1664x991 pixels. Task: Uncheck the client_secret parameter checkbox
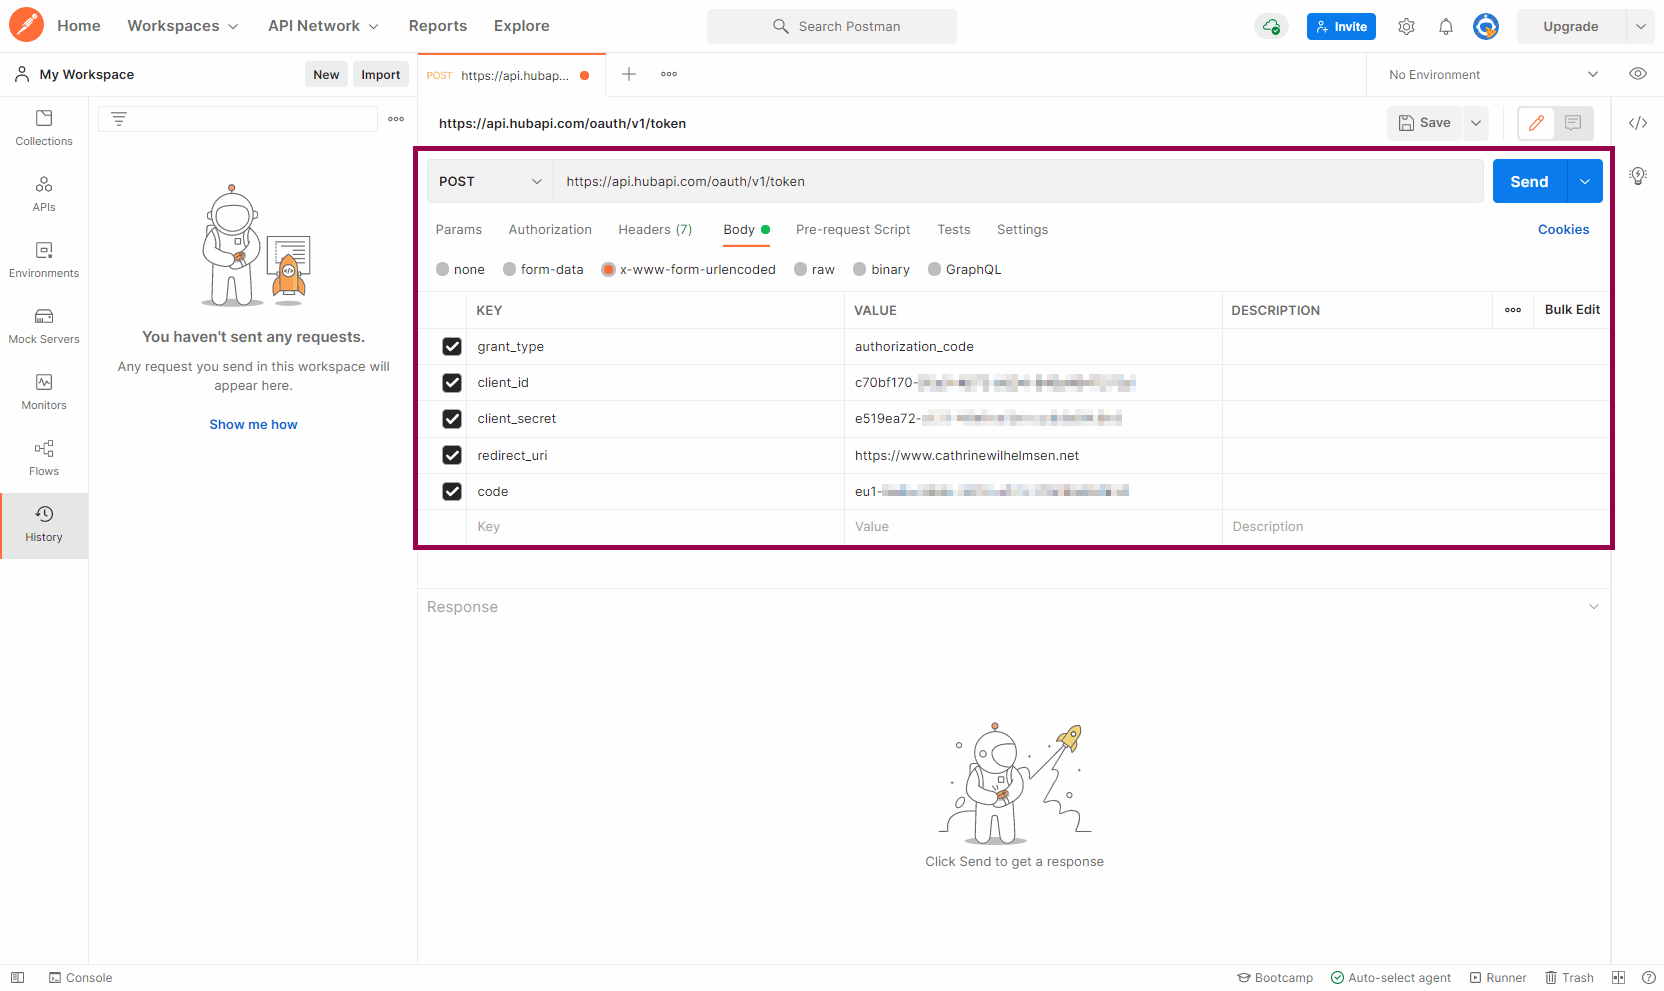tap(452, 419)
